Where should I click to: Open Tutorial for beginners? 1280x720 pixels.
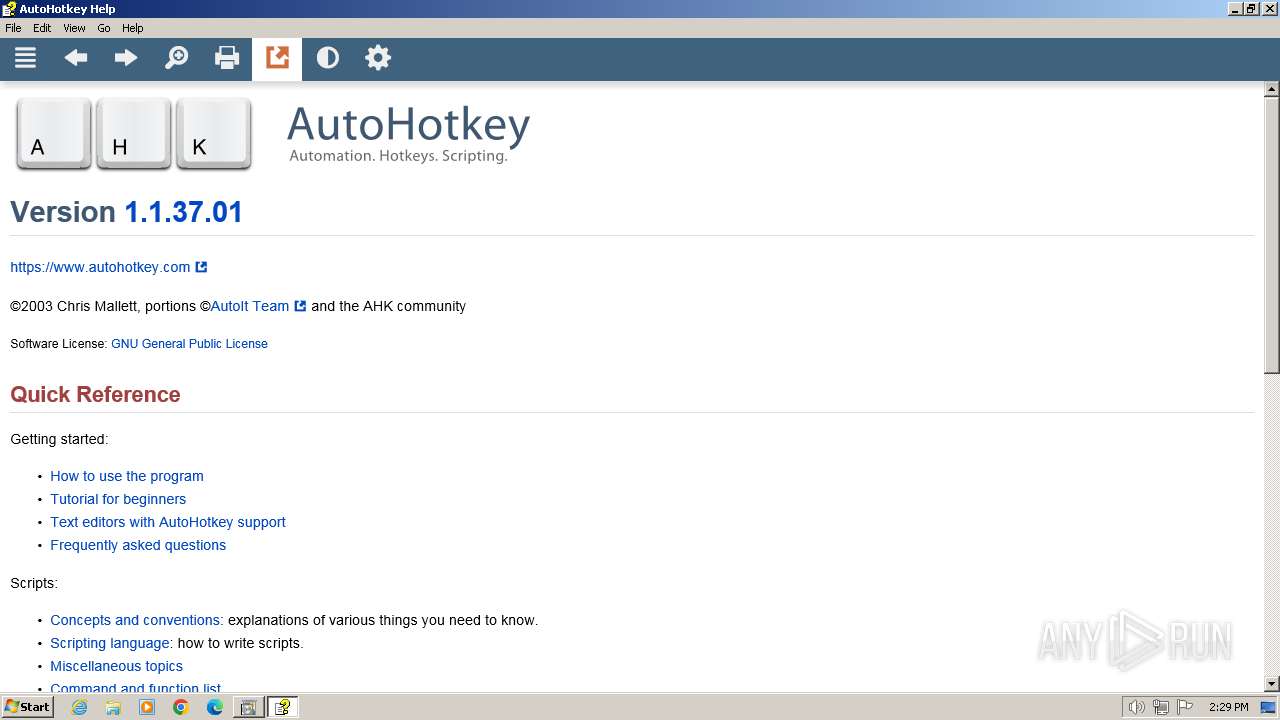pos(118,499)
